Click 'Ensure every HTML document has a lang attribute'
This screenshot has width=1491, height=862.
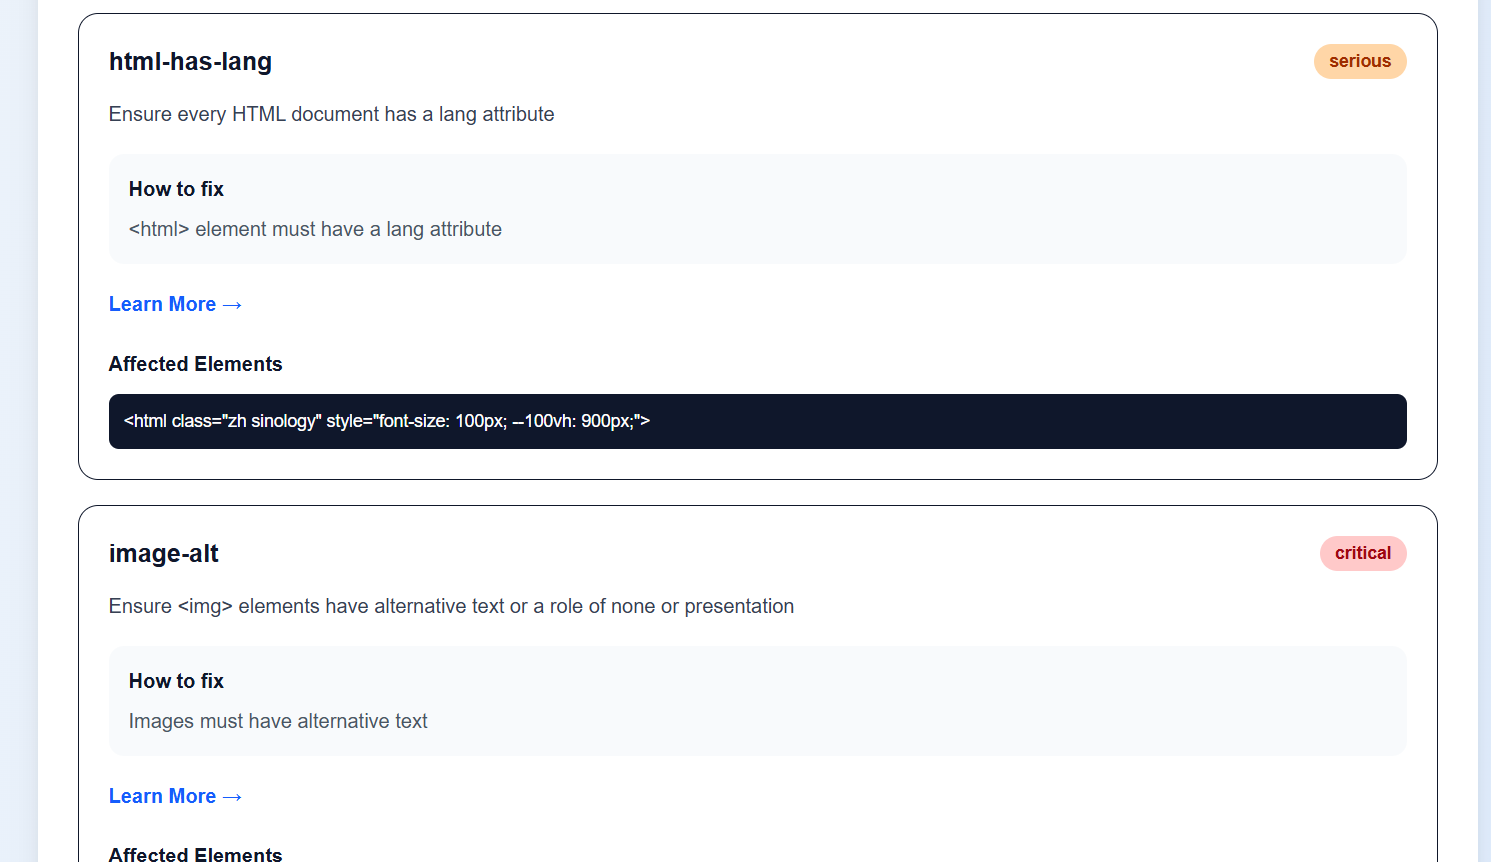click(332, 114)
